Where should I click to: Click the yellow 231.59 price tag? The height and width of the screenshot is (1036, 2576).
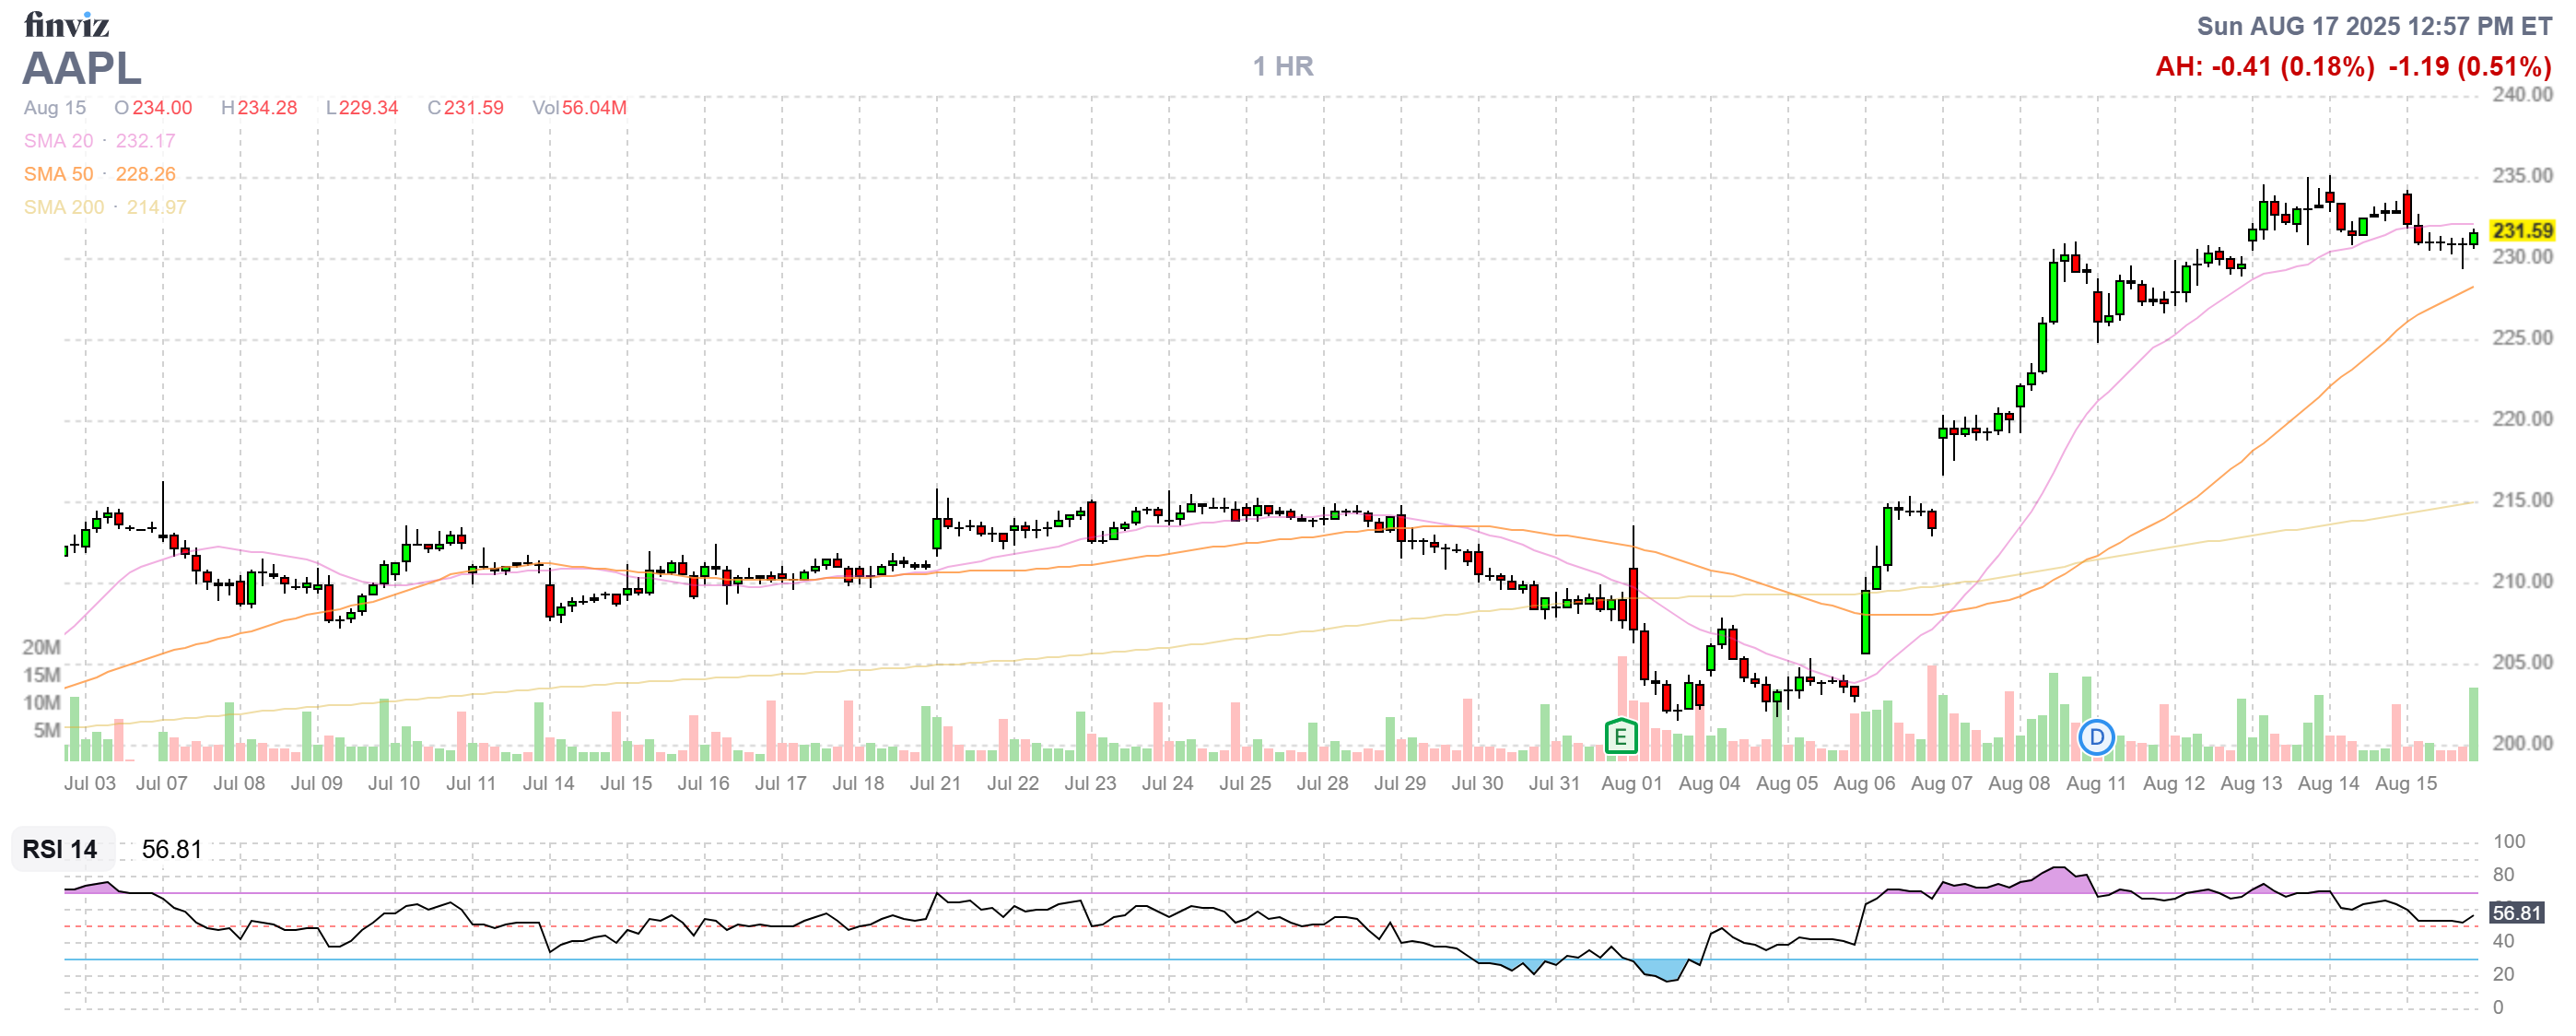pos(2521,230)
